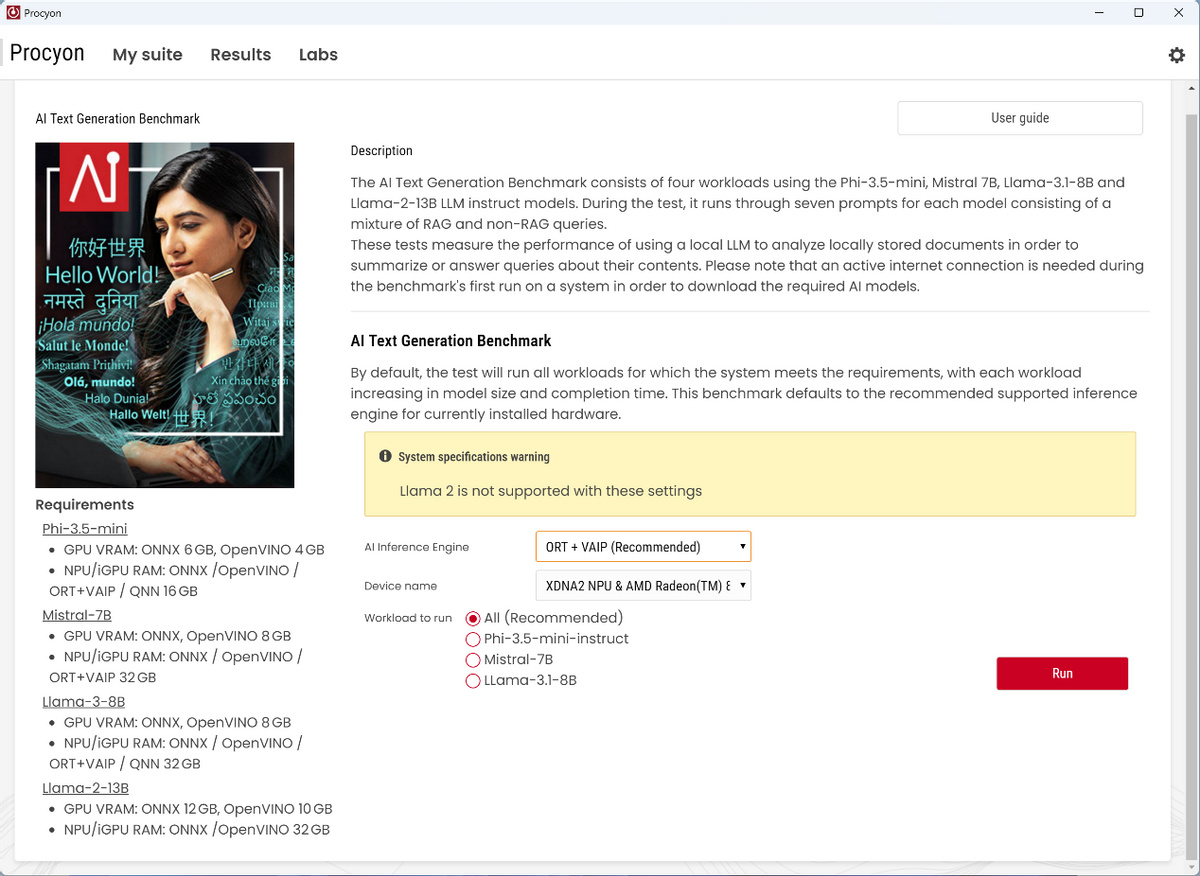The image size is (1200, 876).
Task: Click the Requirements heading
Action: 84,505
